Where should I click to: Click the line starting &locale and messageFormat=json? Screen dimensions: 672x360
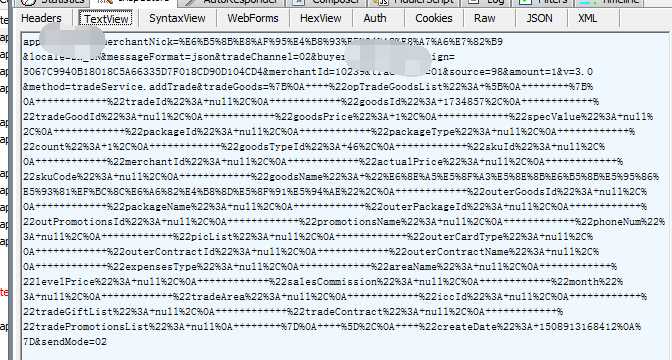point(239,57)
